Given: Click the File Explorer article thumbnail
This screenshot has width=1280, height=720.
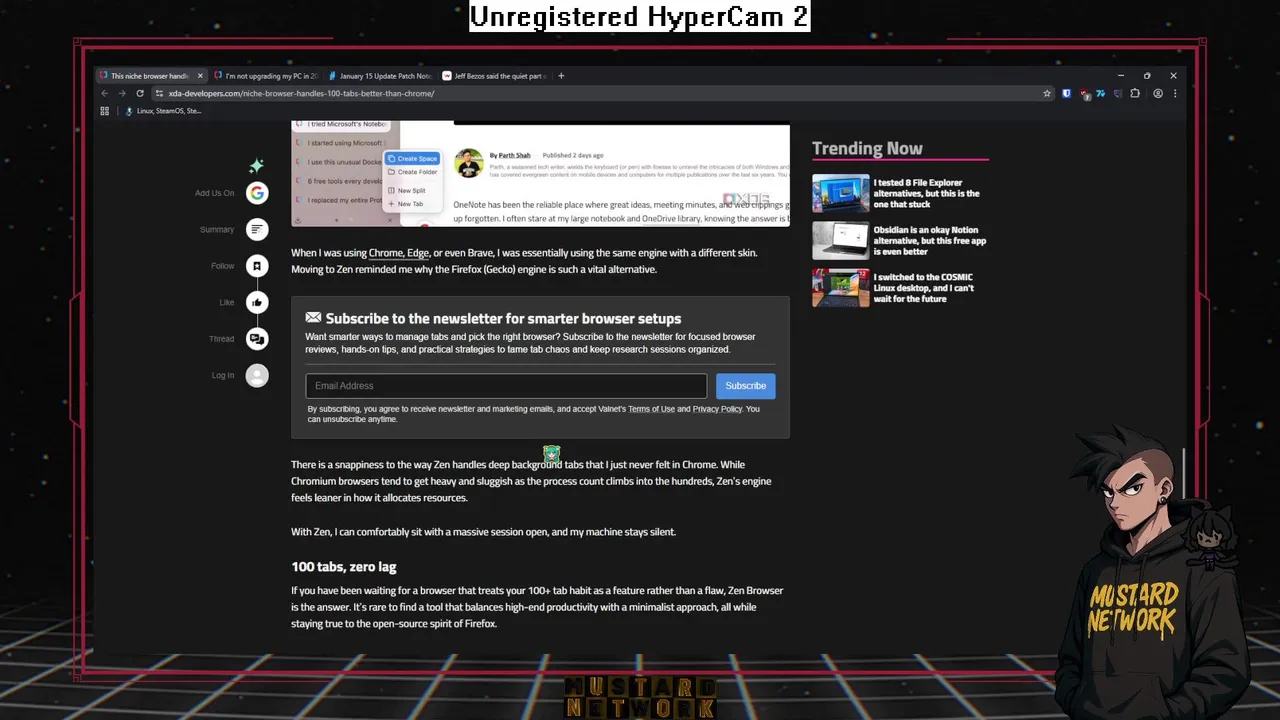Looking at the screenshot, I should [840, 193].
